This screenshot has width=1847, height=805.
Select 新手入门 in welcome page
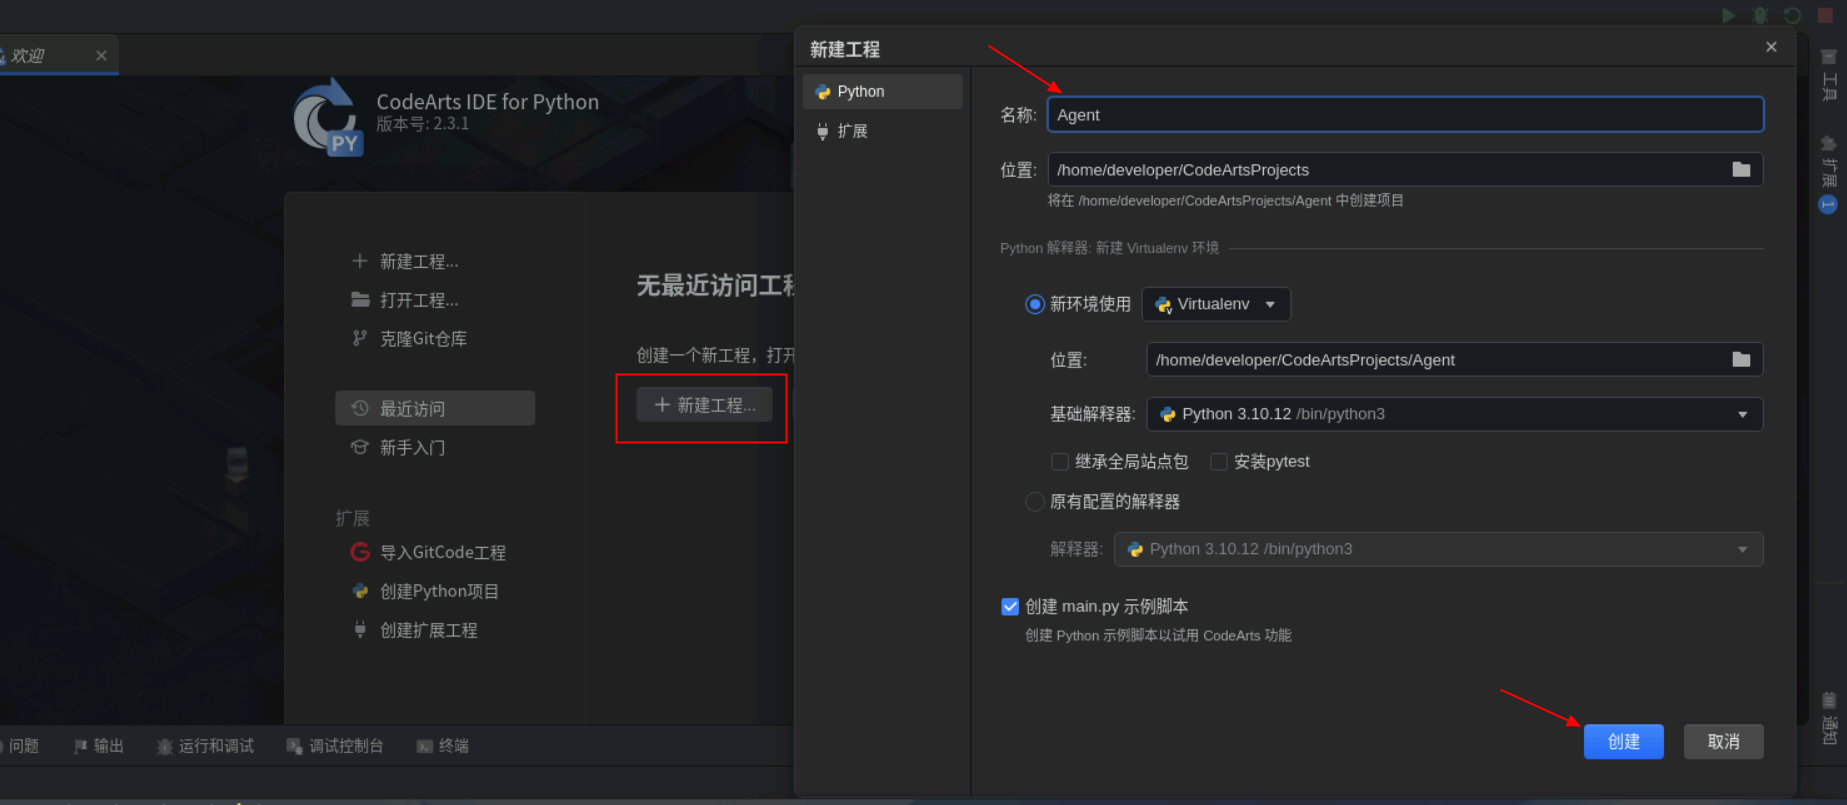pyautogui.click(x=435, y=447)
